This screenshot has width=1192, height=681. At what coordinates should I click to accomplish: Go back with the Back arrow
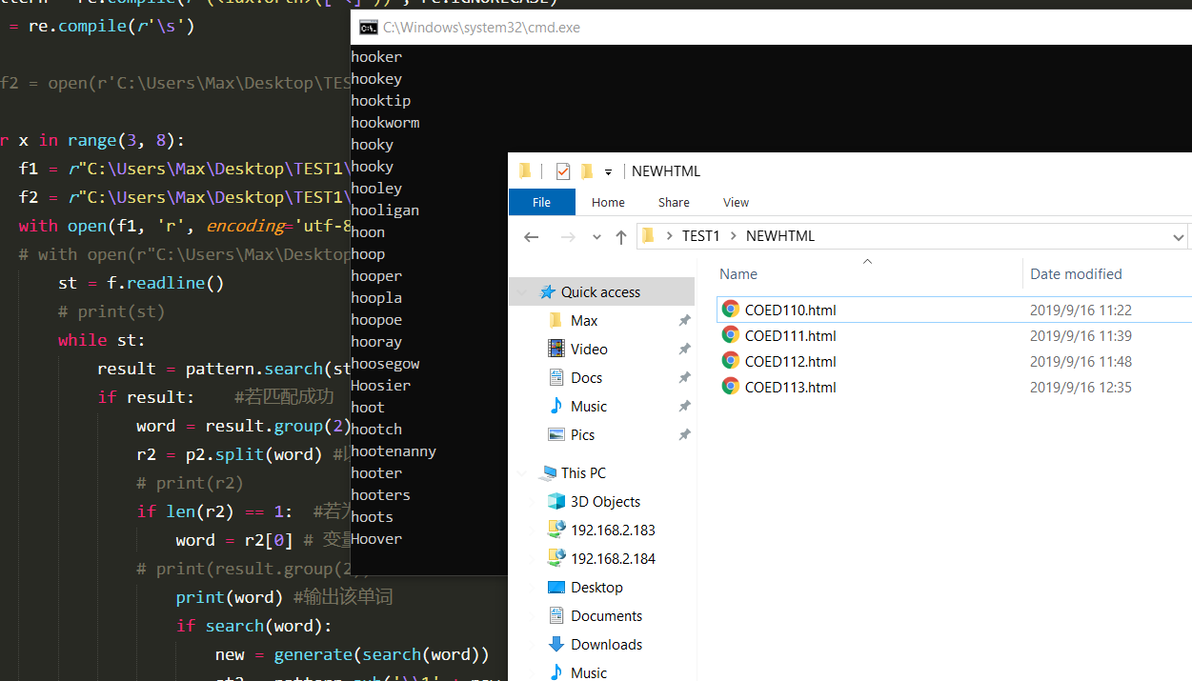[x=531, y=237]
